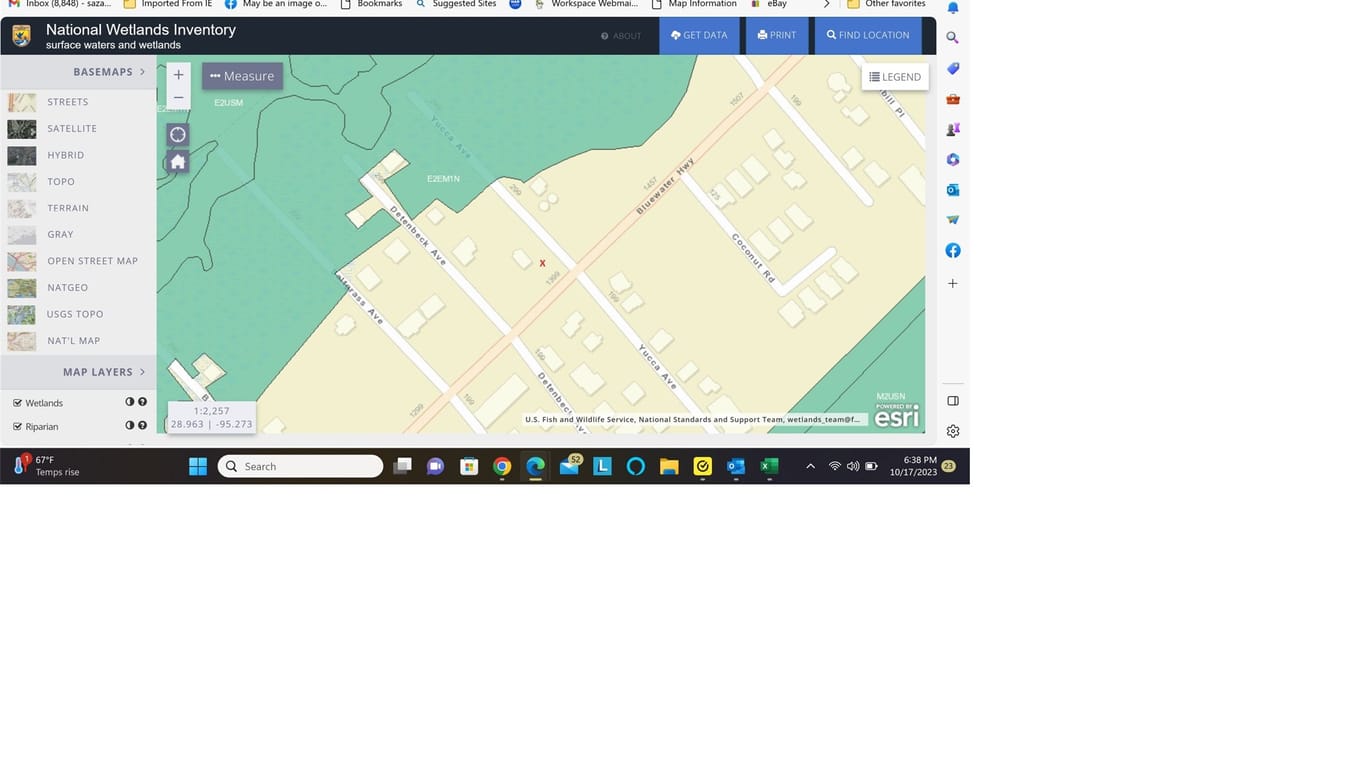The width and height of the screenshot is (1366, 768).
Task: Add a sidebar app with the plus icon
Action: 953,283
